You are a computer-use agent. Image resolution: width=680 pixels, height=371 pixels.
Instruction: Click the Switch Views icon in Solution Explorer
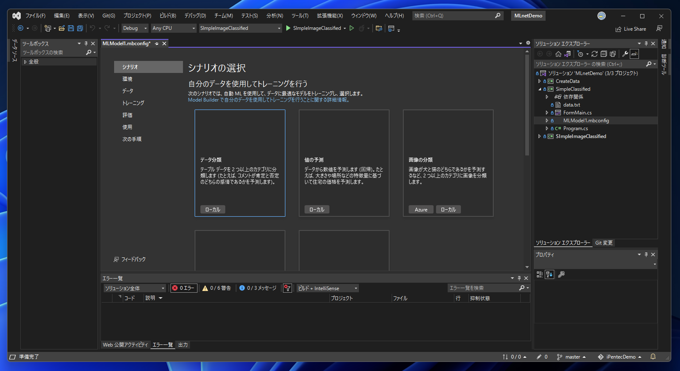(567, 54)
